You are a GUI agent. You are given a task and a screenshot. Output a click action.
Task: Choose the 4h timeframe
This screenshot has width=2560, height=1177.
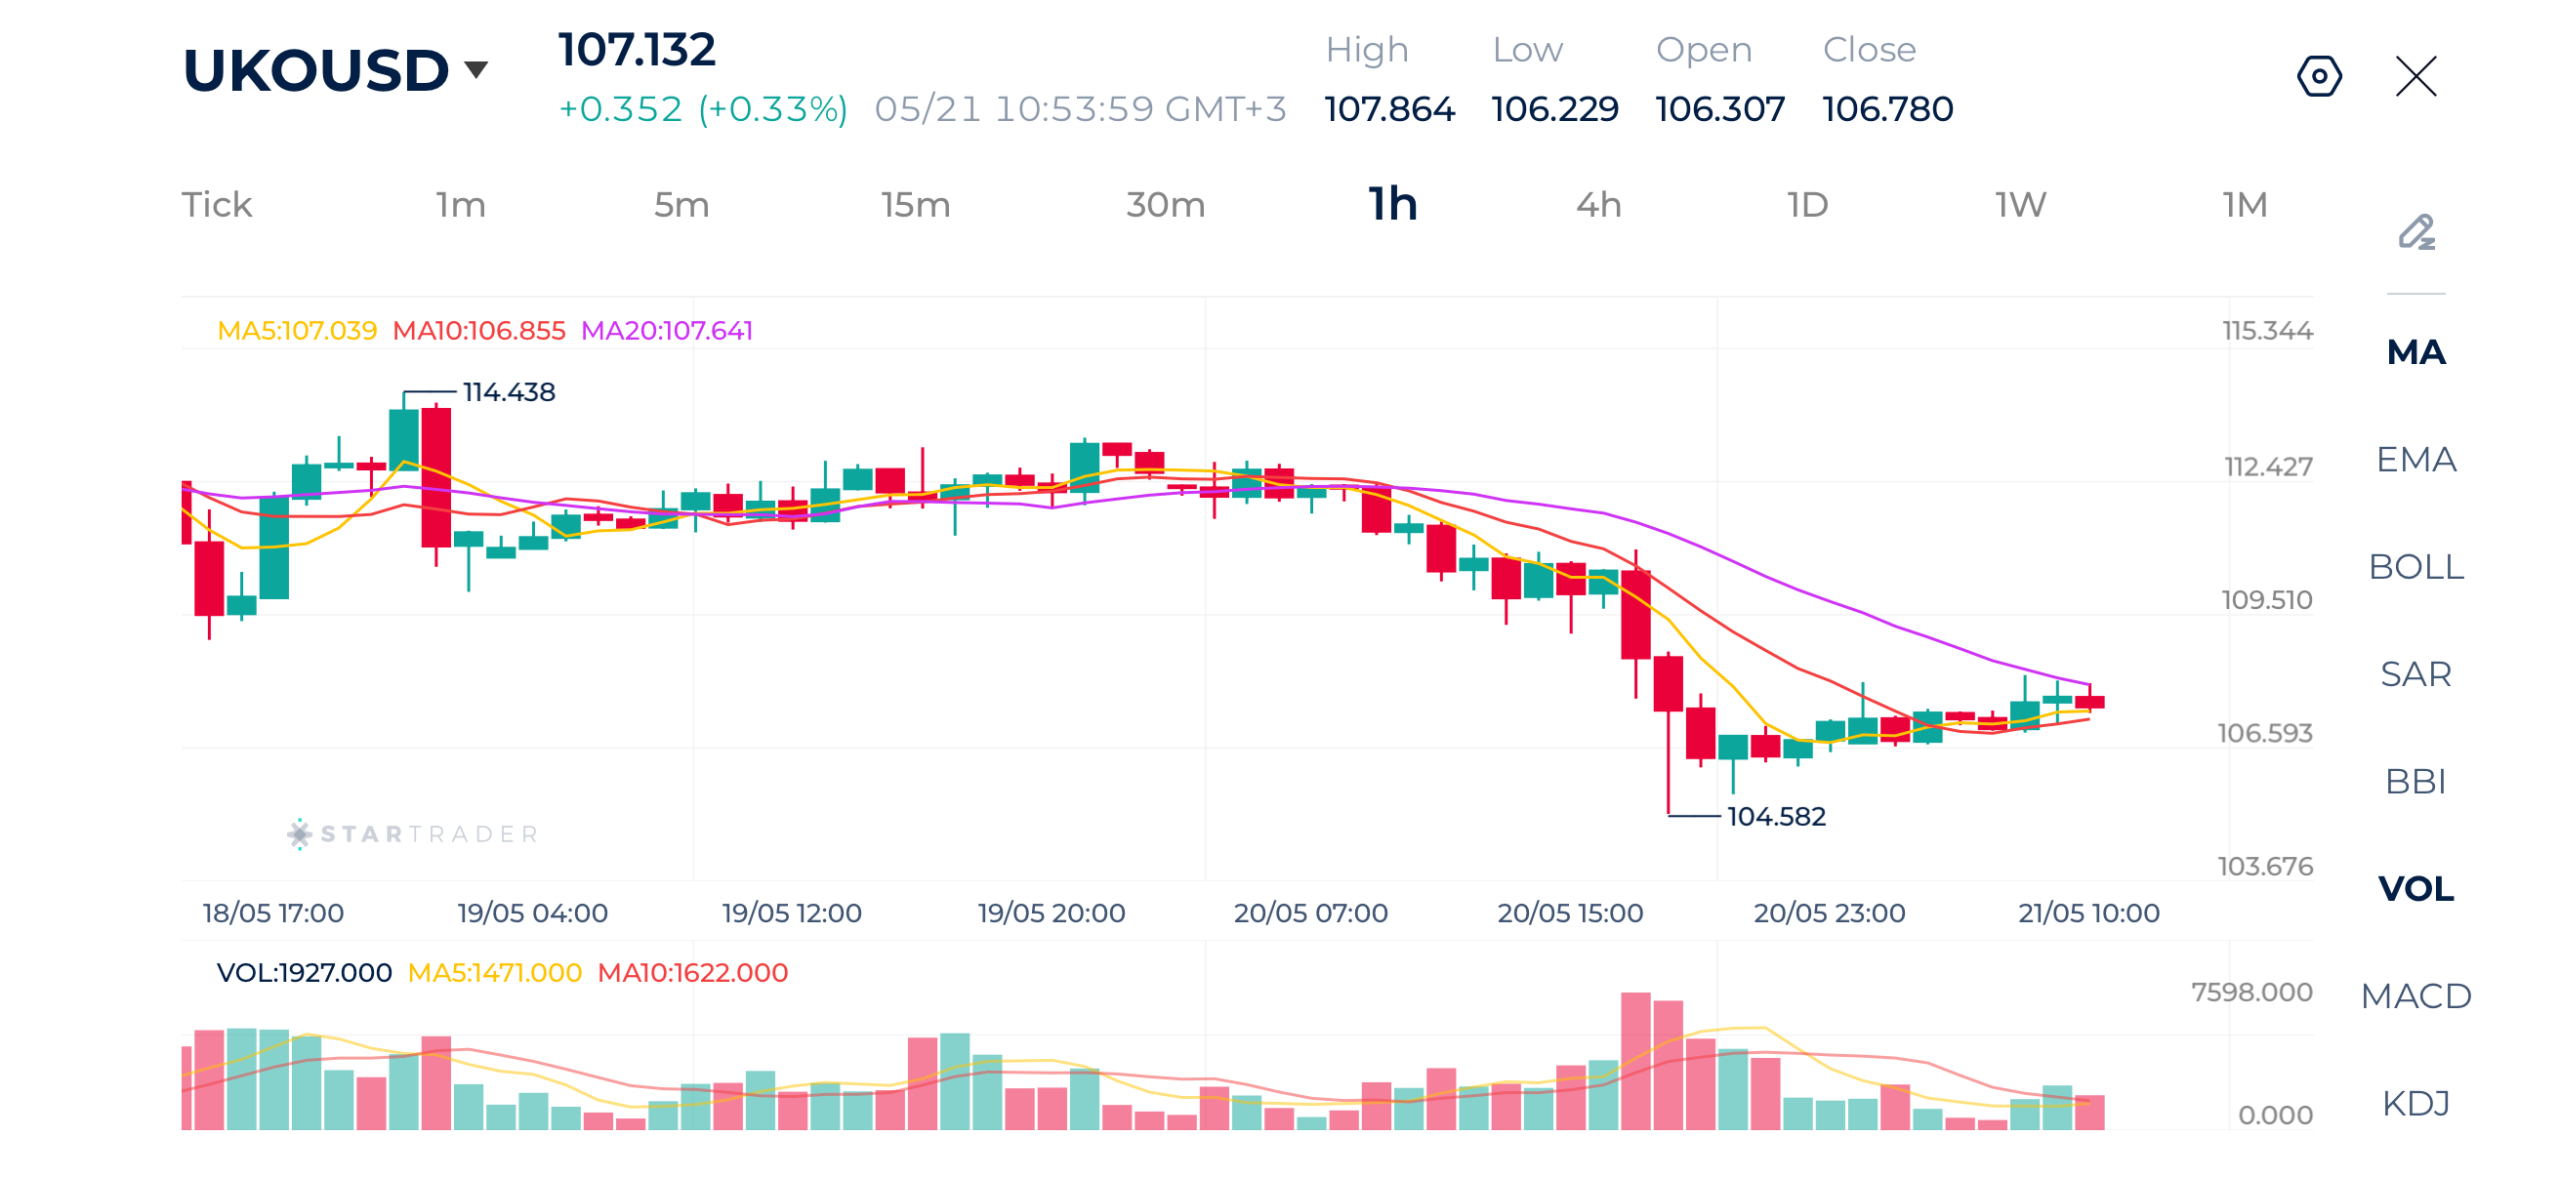pos(1598,204)
